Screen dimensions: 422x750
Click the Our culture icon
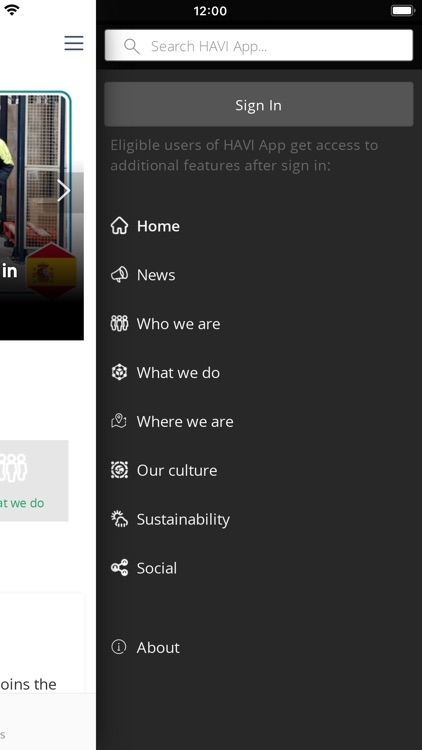(x=119, y=470)
